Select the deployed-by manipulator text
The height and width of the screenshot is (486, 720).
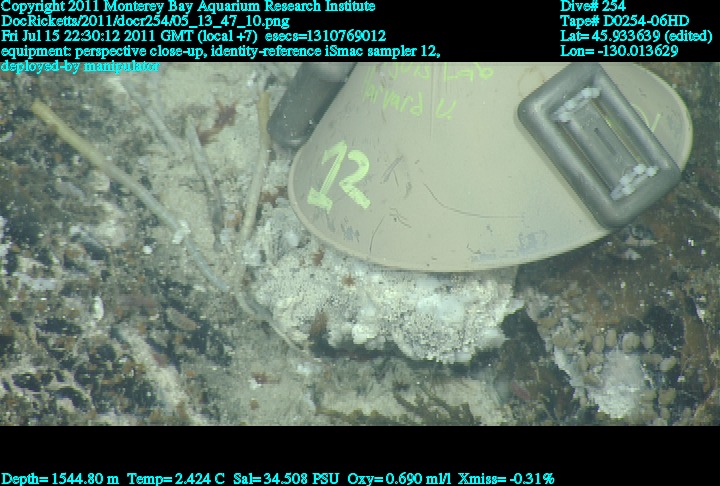click(x=80, y=66)
